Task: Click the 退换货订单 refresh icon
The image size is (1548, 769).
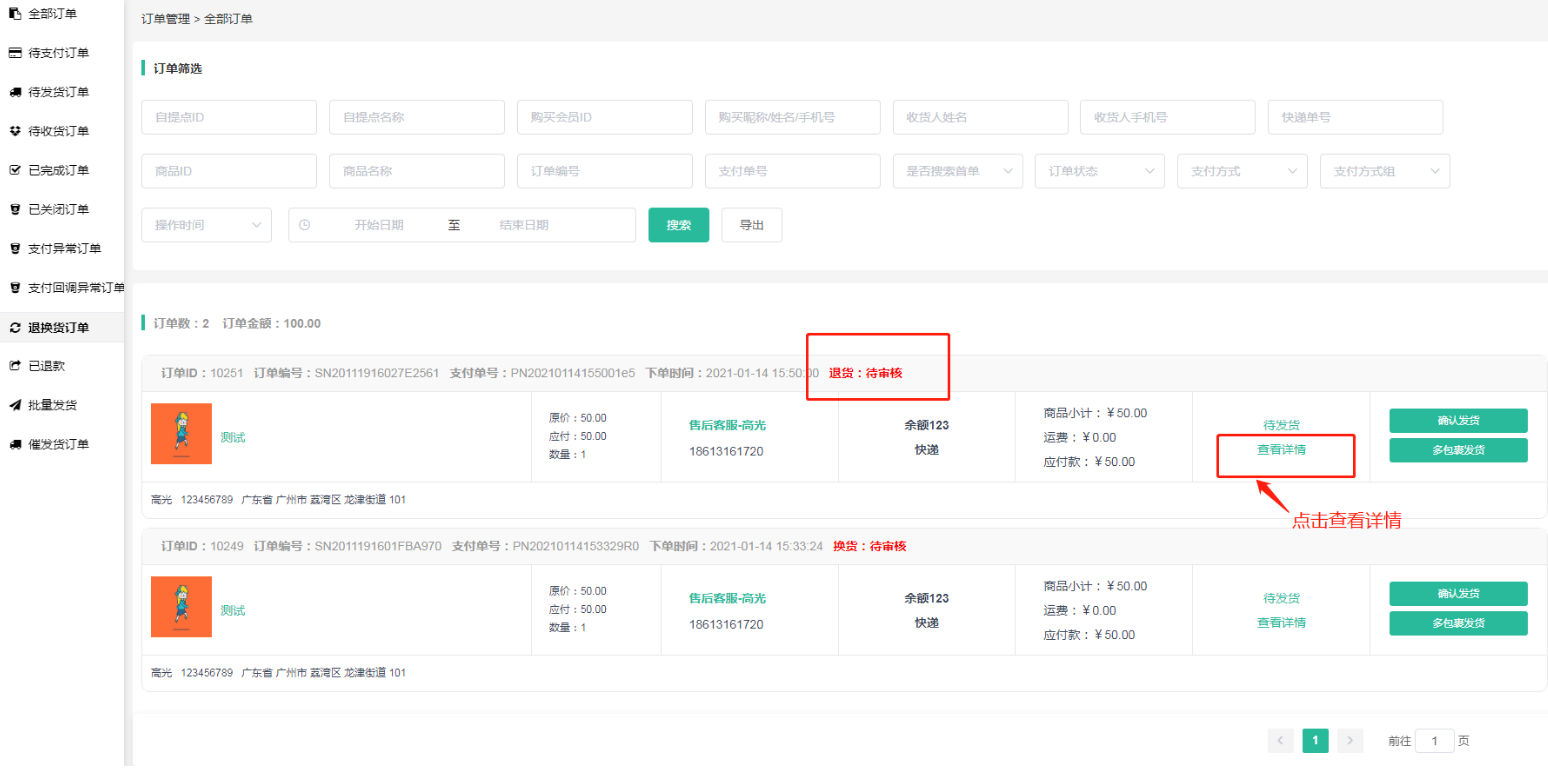Action: (15, 327)
